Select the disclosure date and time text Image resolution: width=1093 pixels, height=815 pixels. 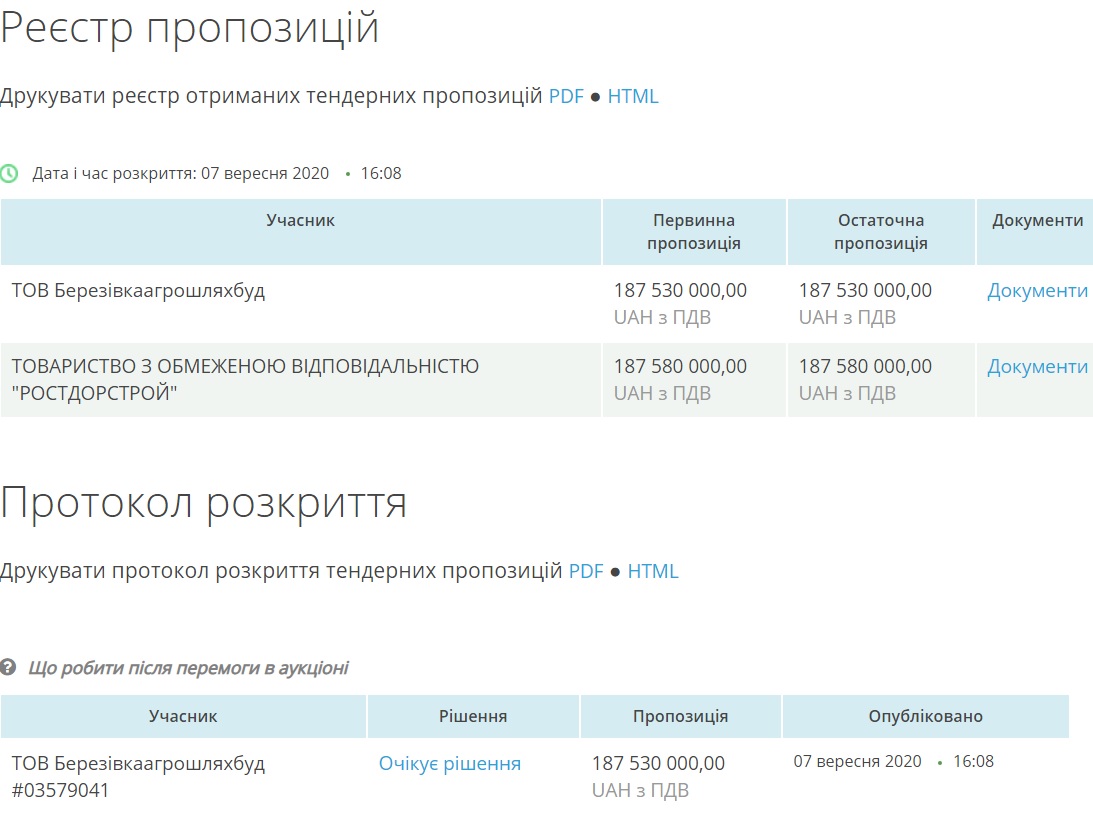click(217, 174)
